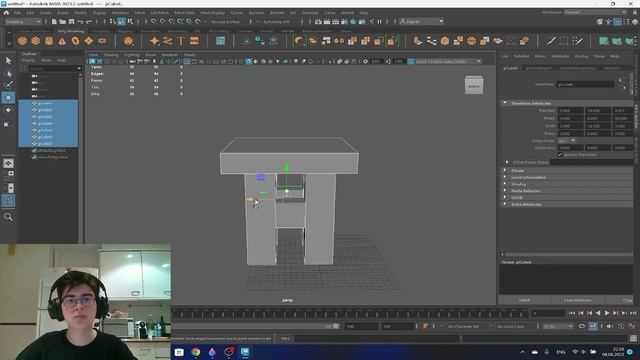The height and width of the screenshot is (360, 640).
Task: Create a polygon sphere from the shelf
Action: click(22, 41)
